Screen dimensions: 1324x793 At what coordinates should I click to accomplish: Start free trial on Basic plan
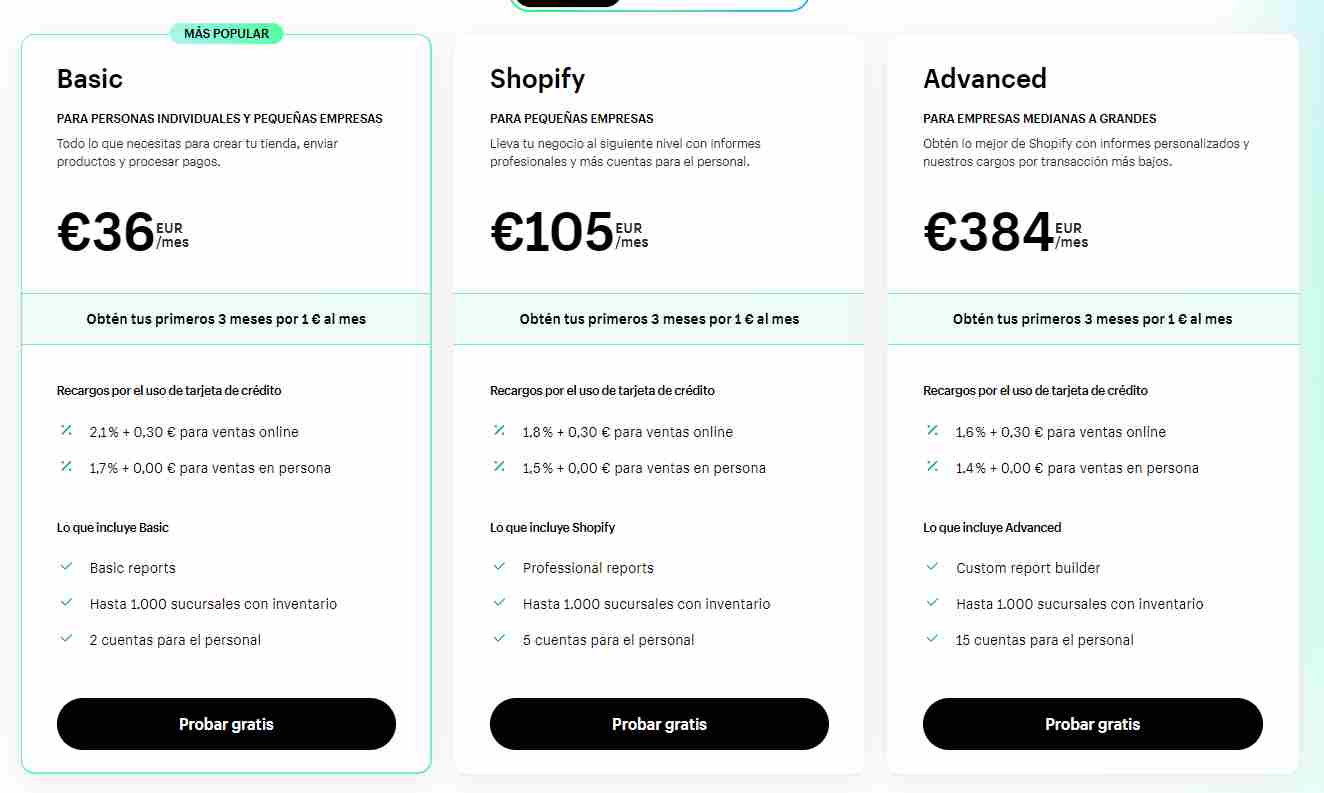(x=226, y=724)
